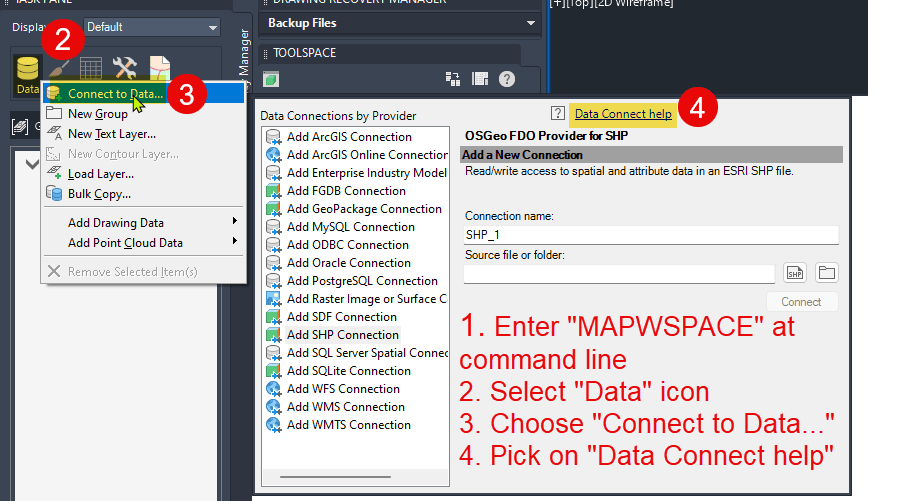
Task: Open the Data Connect help link
Action: click(623, 113)
